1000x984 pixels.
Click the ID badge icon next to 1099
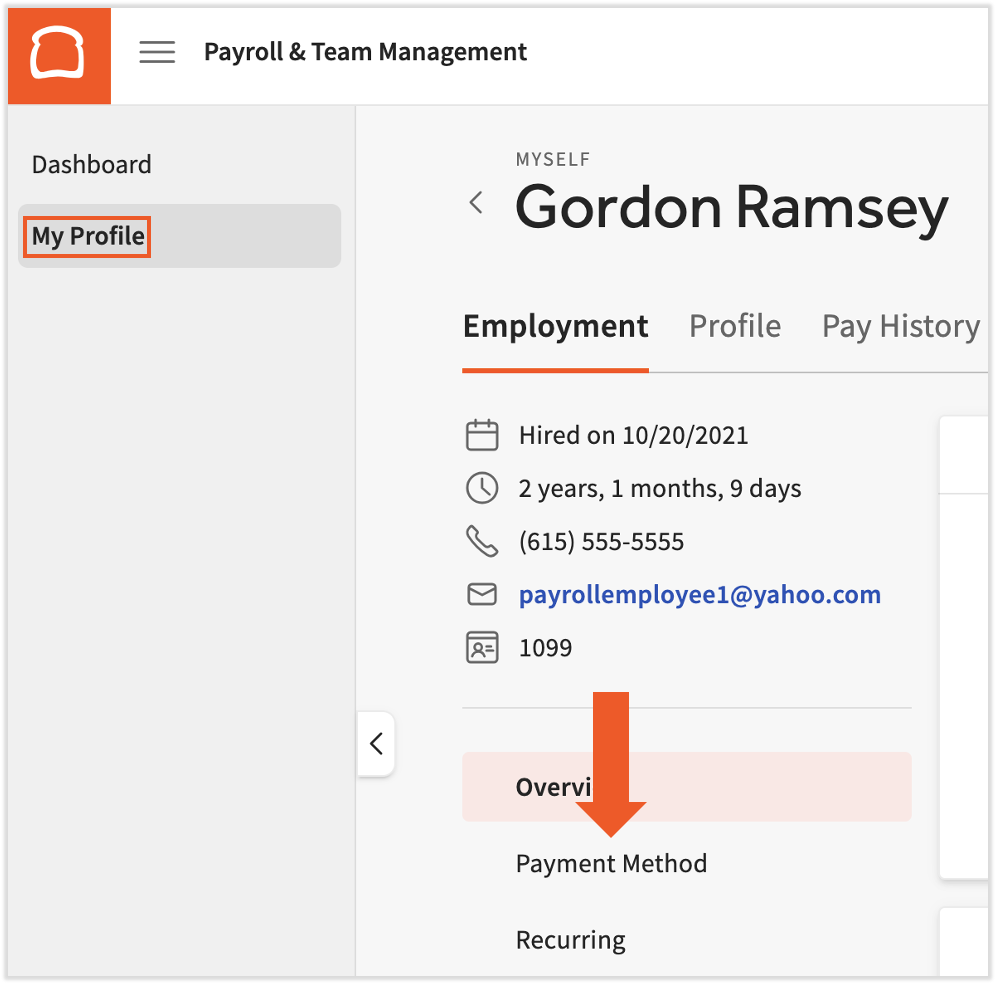point(482,647)
